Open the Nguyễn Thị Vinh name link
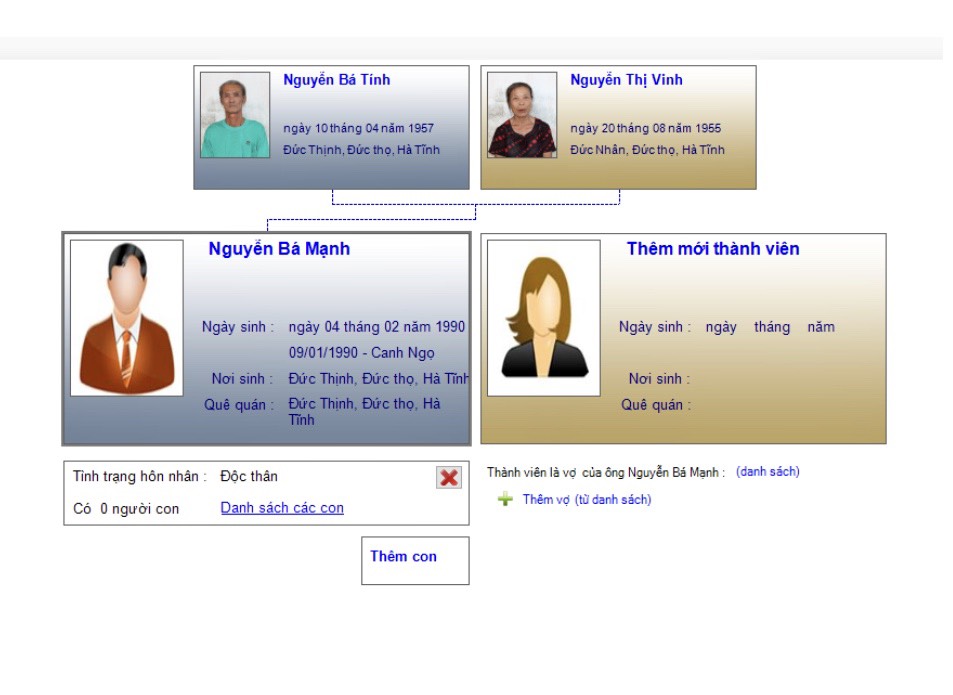This screenshot has height=695, width=953. 626,80
